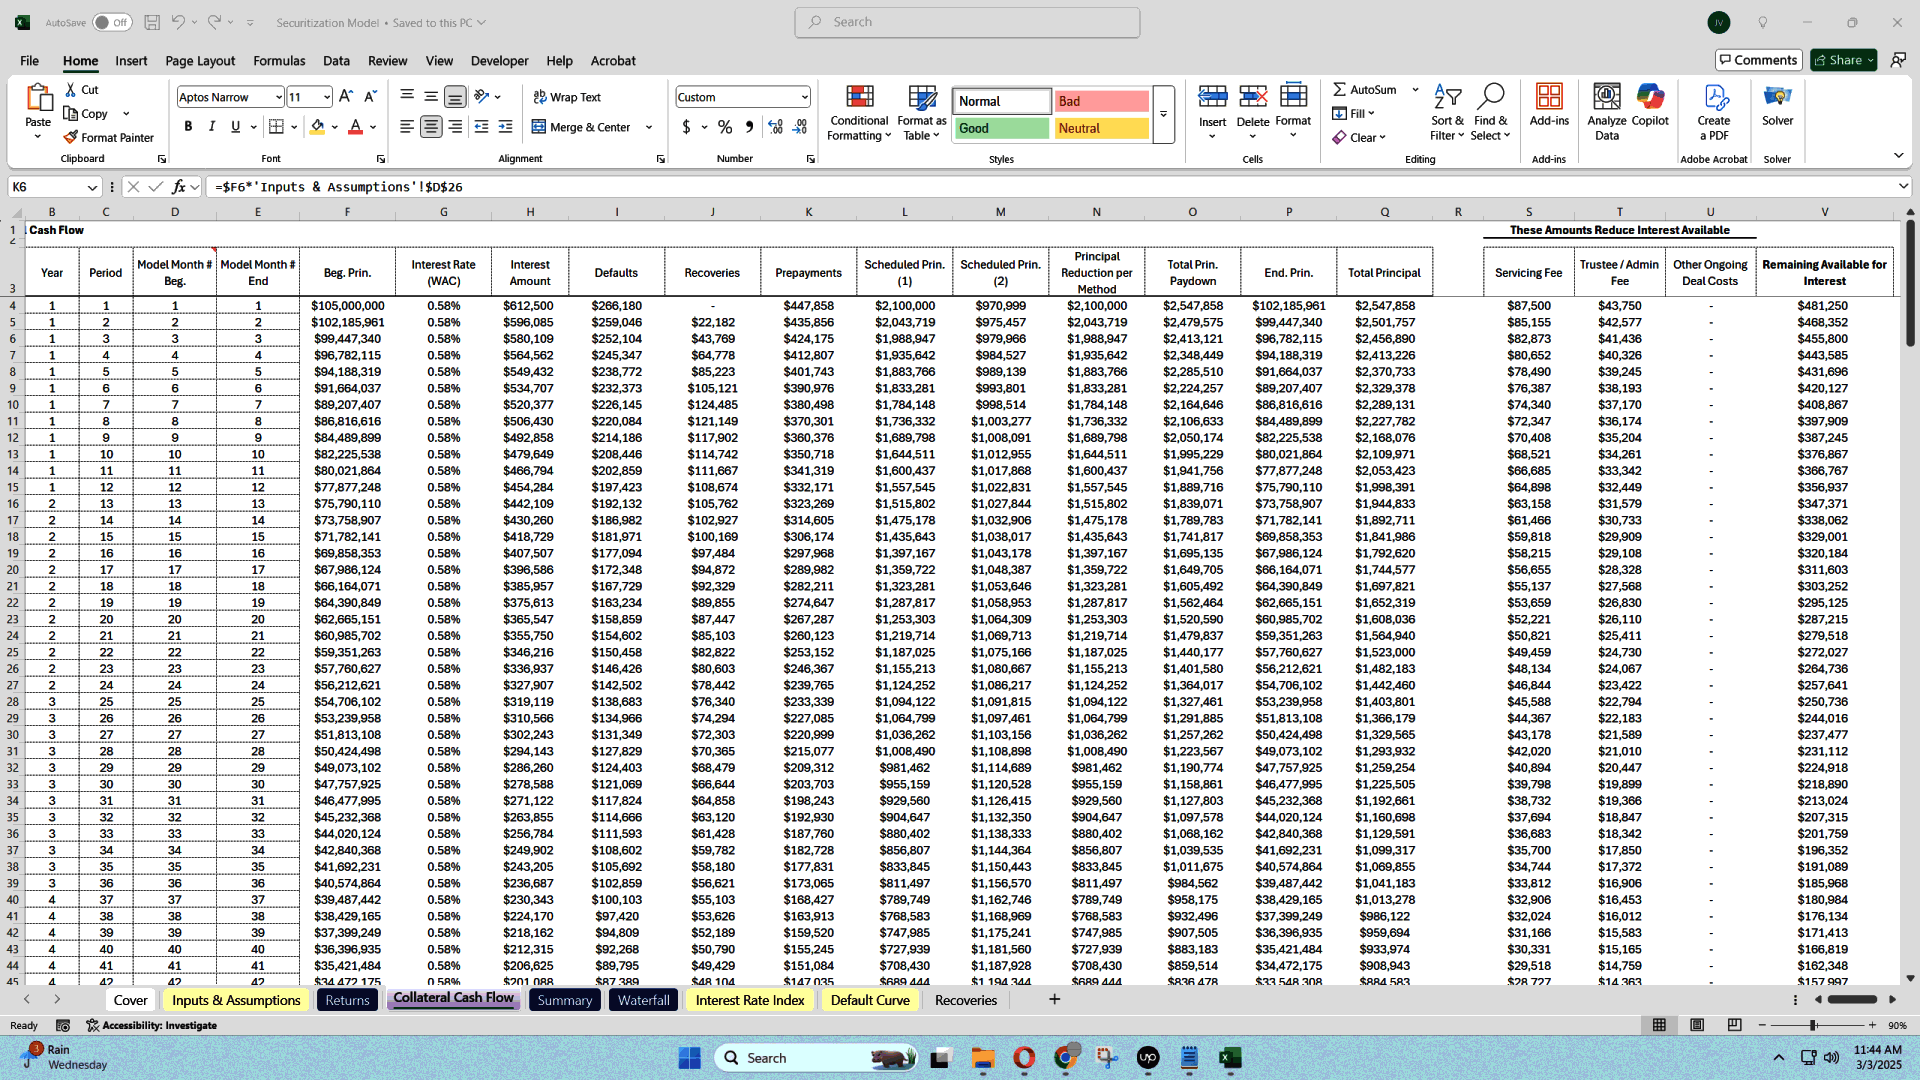Toggle Wrap Text
Screen dimensions: 1920x1080
566,97
